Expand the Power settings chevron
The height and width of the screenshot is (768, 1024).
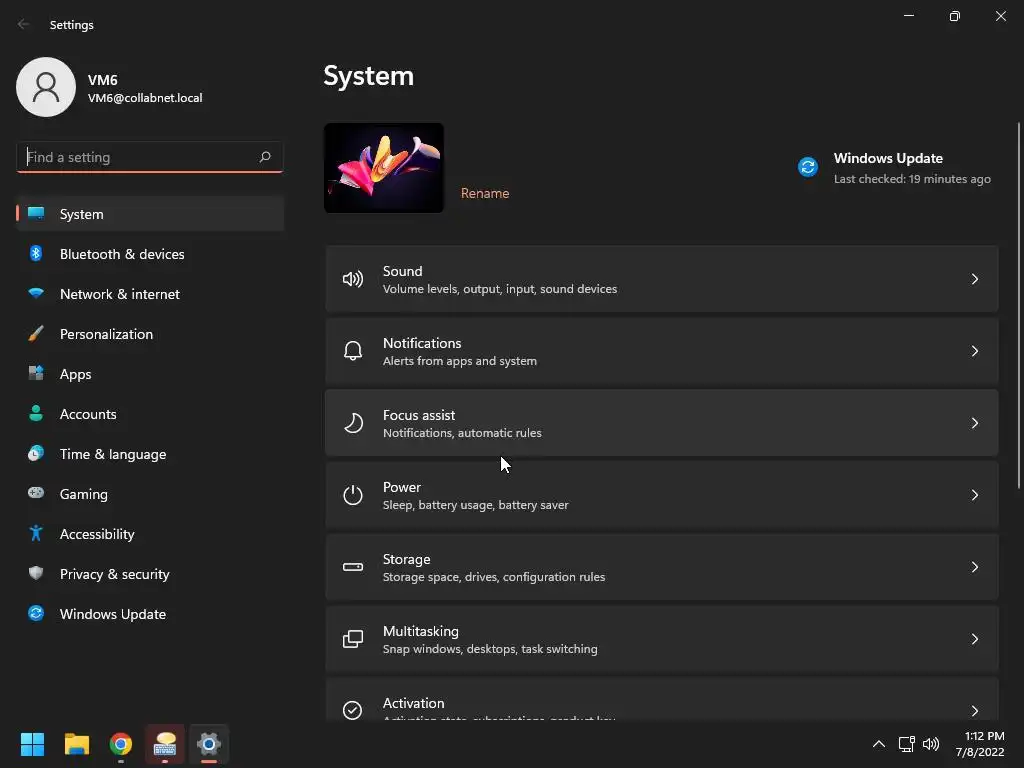pyautogui.click(x=974, y=495)
